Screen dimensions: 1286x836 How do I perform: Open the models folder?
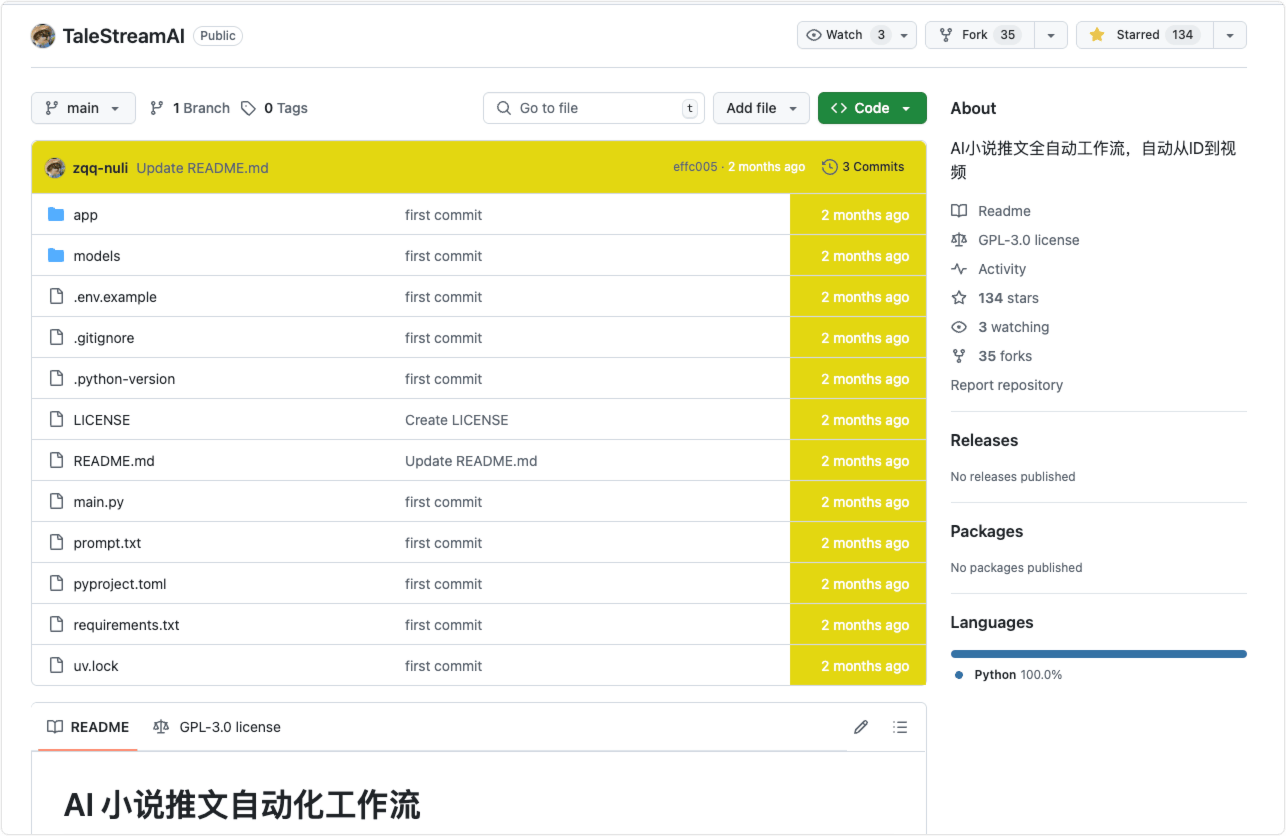[96, 256]
